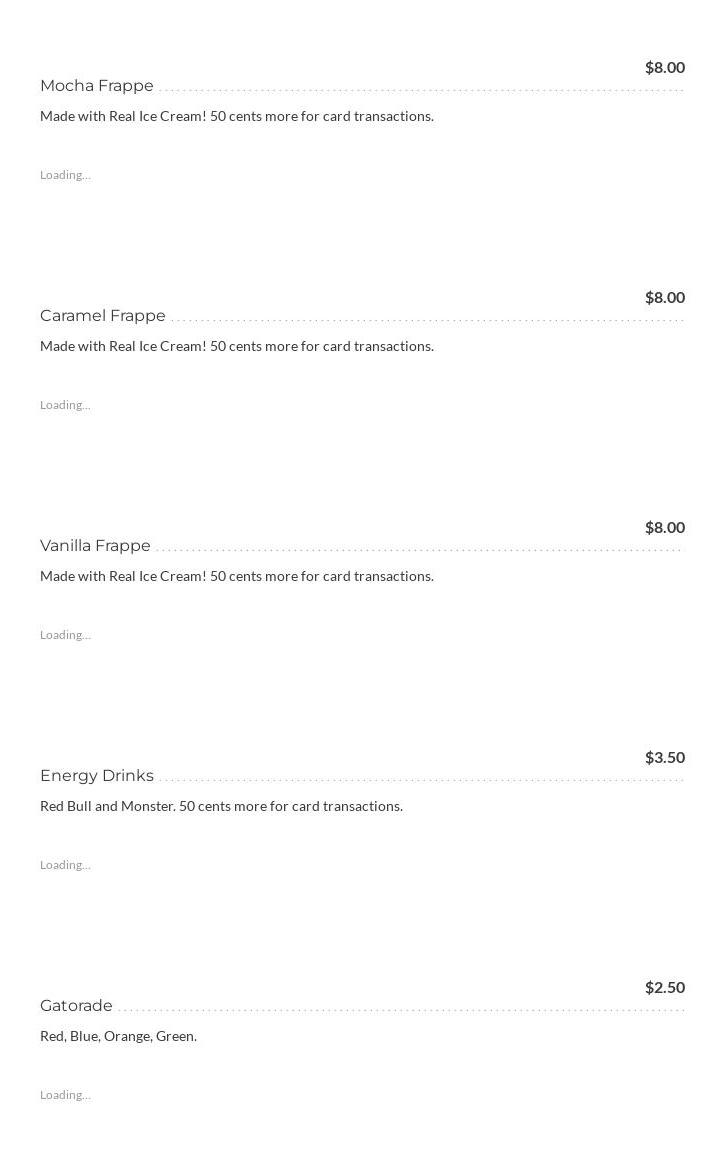Click the Loading text under Energy Drinks
Screen dimensions: 710x1162
[x=65, y=865]
